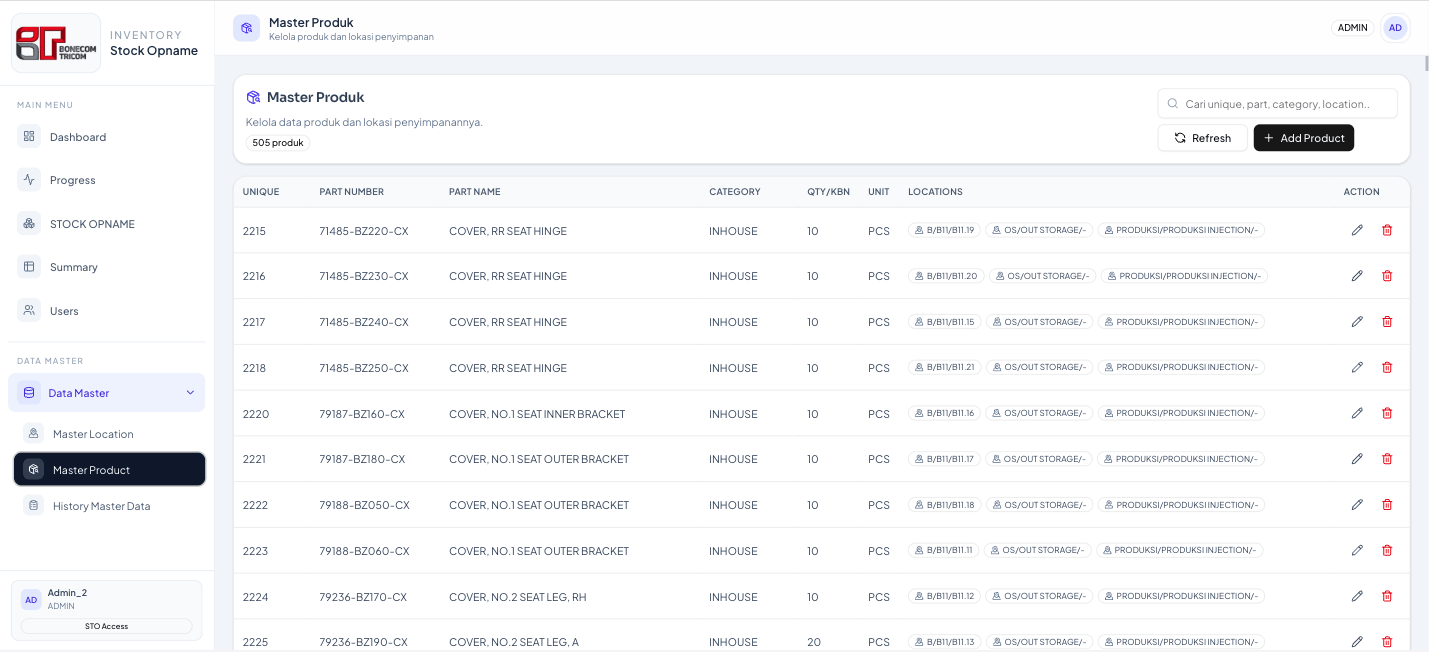1429x652 pixels.
Task: Delete product 2224 using trash icon
Action: click(1387, 596)
